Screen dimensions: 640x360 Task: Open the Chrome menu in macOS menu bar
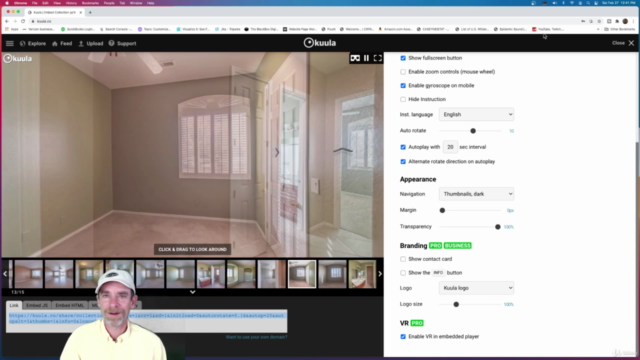pos(20,3)
